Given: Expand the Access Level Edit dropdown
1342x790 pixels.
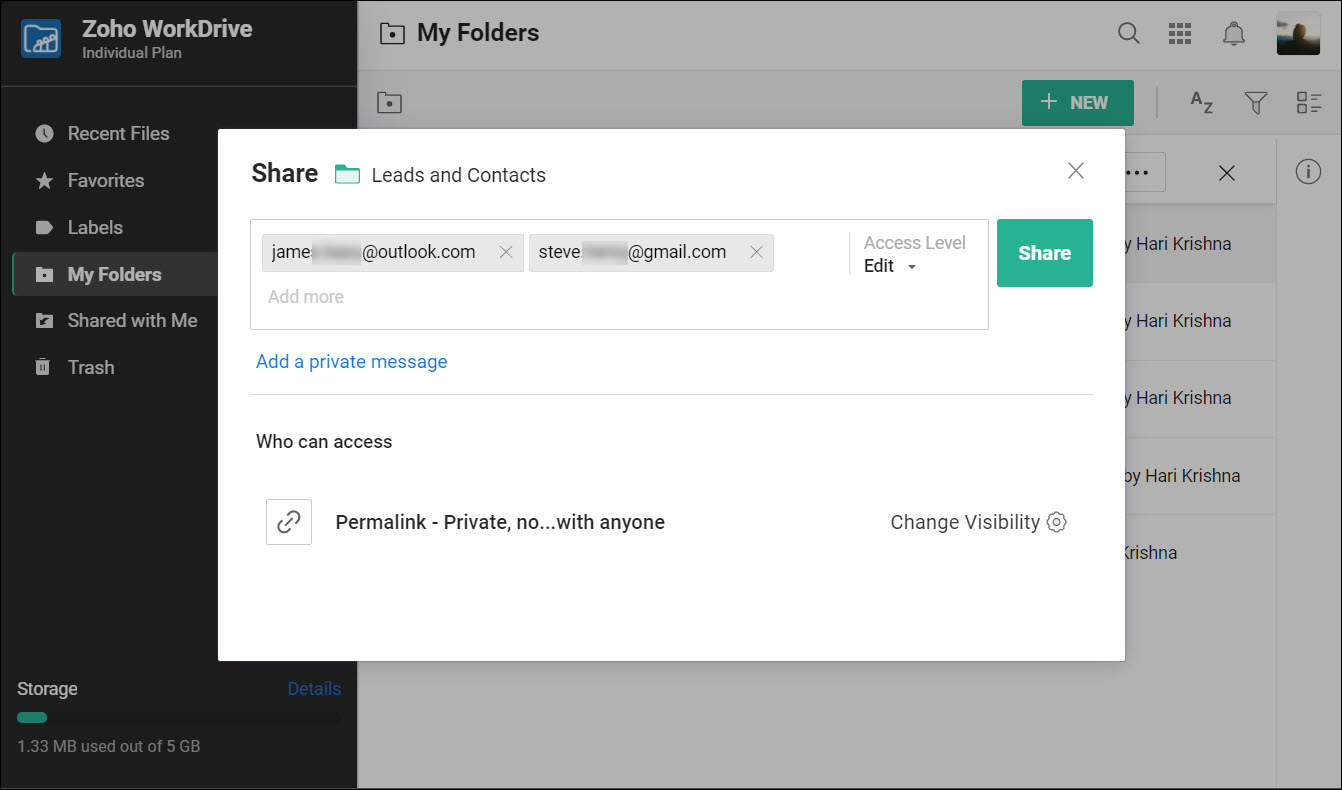Looking at the screenshot, I should point(891,267).
